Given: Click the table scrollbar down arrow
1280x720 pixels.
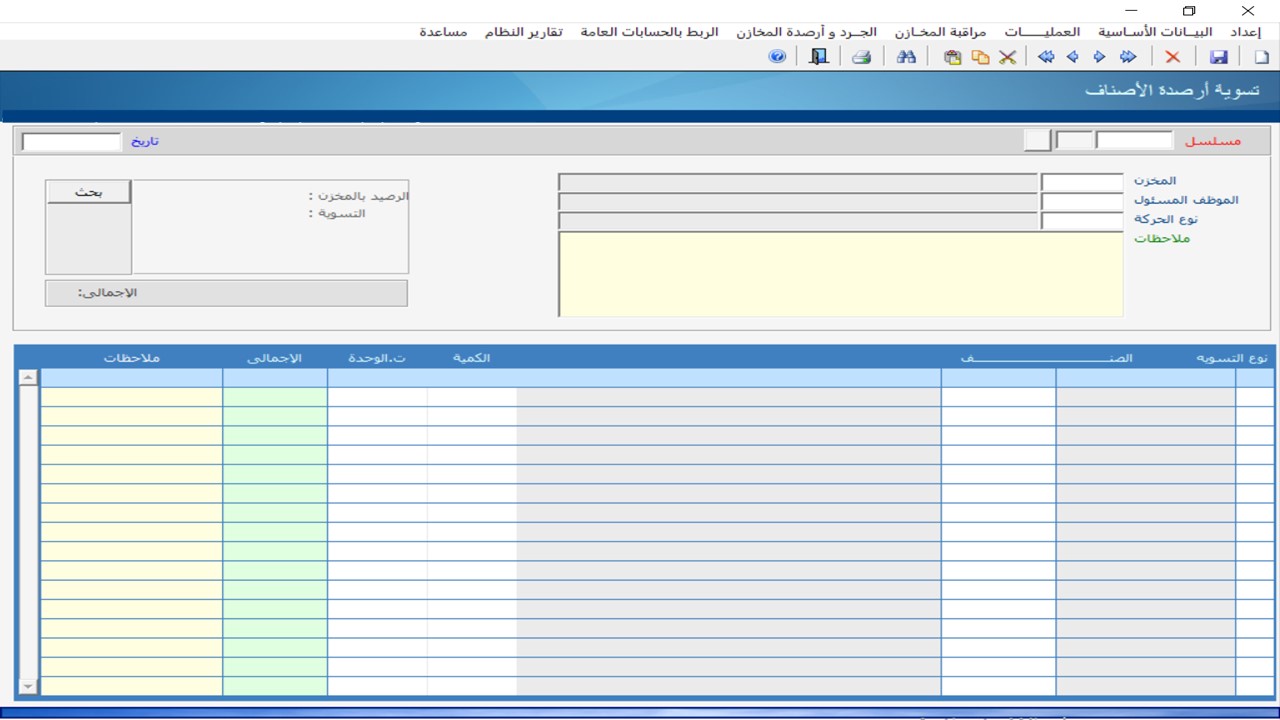Looking at the screenshot, I should coord(28,686).
